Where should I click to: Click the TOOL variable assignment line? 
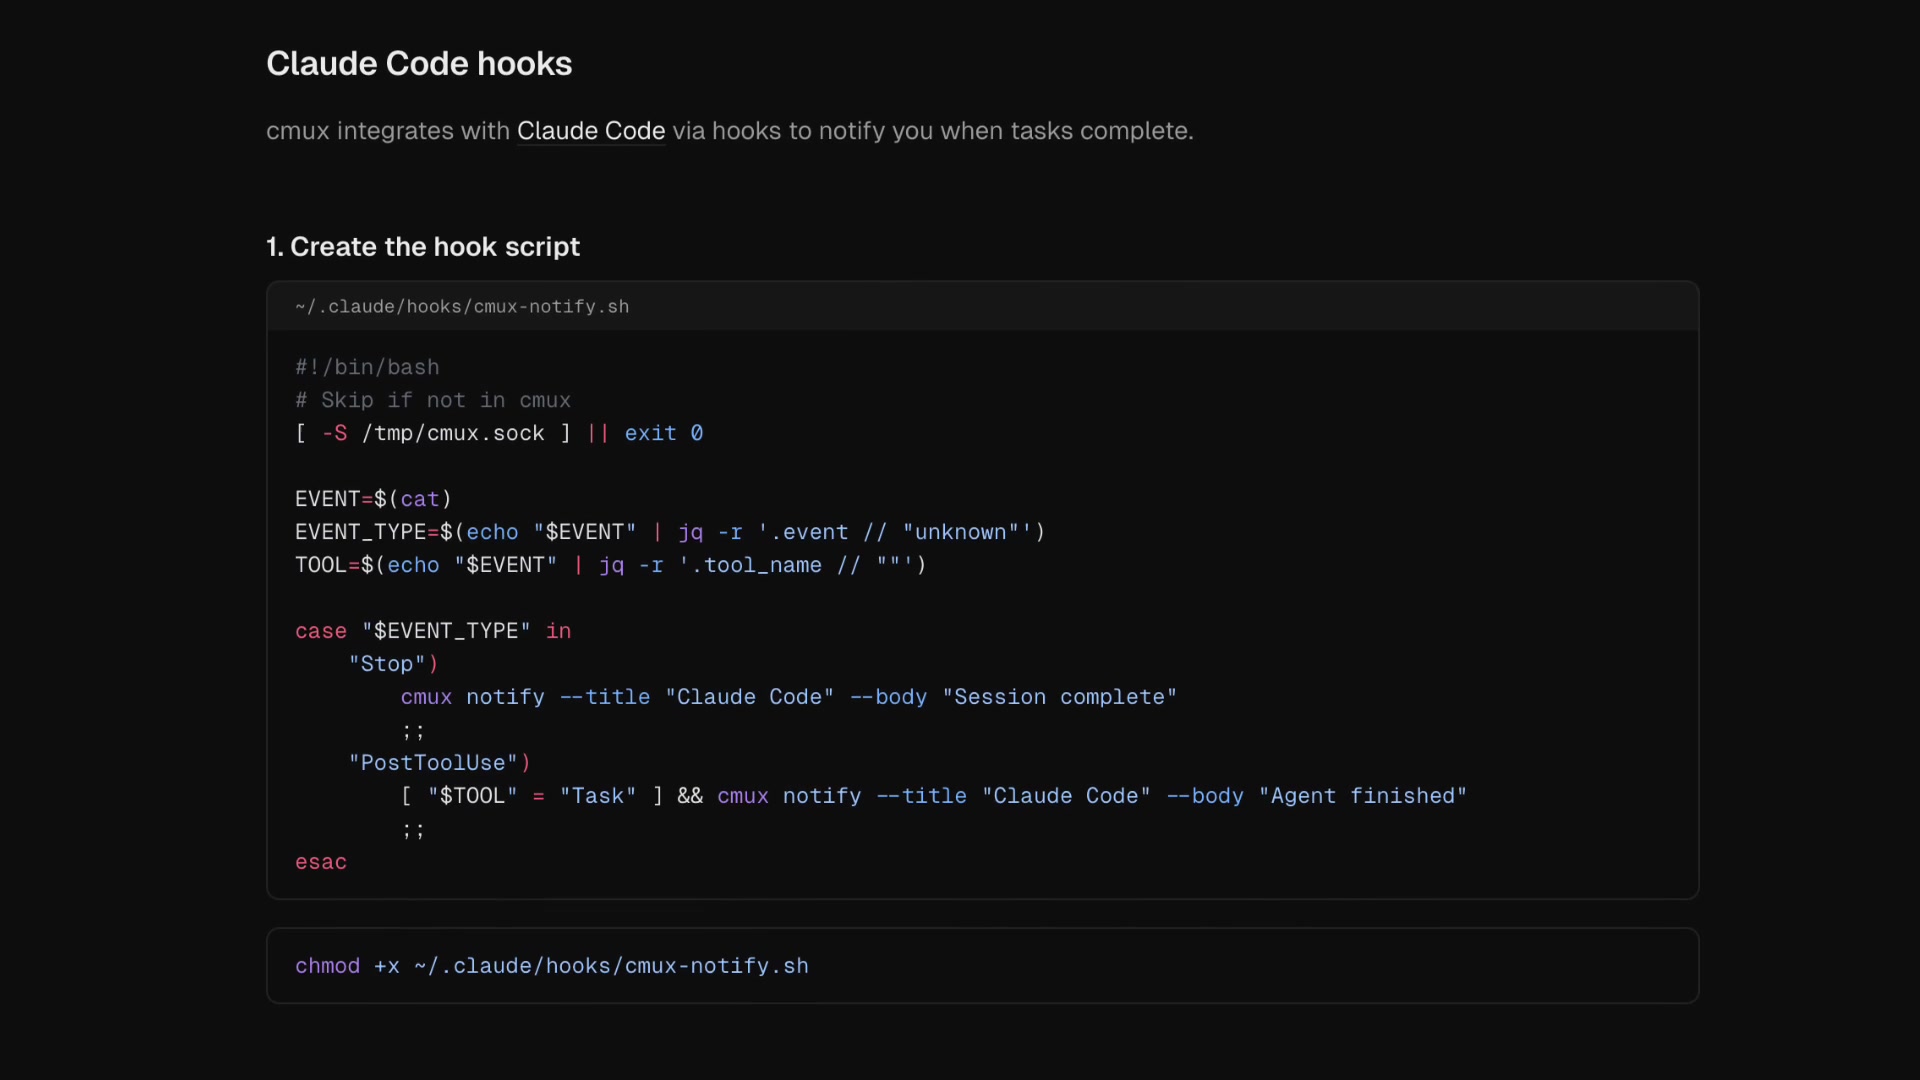pos(609,564)
